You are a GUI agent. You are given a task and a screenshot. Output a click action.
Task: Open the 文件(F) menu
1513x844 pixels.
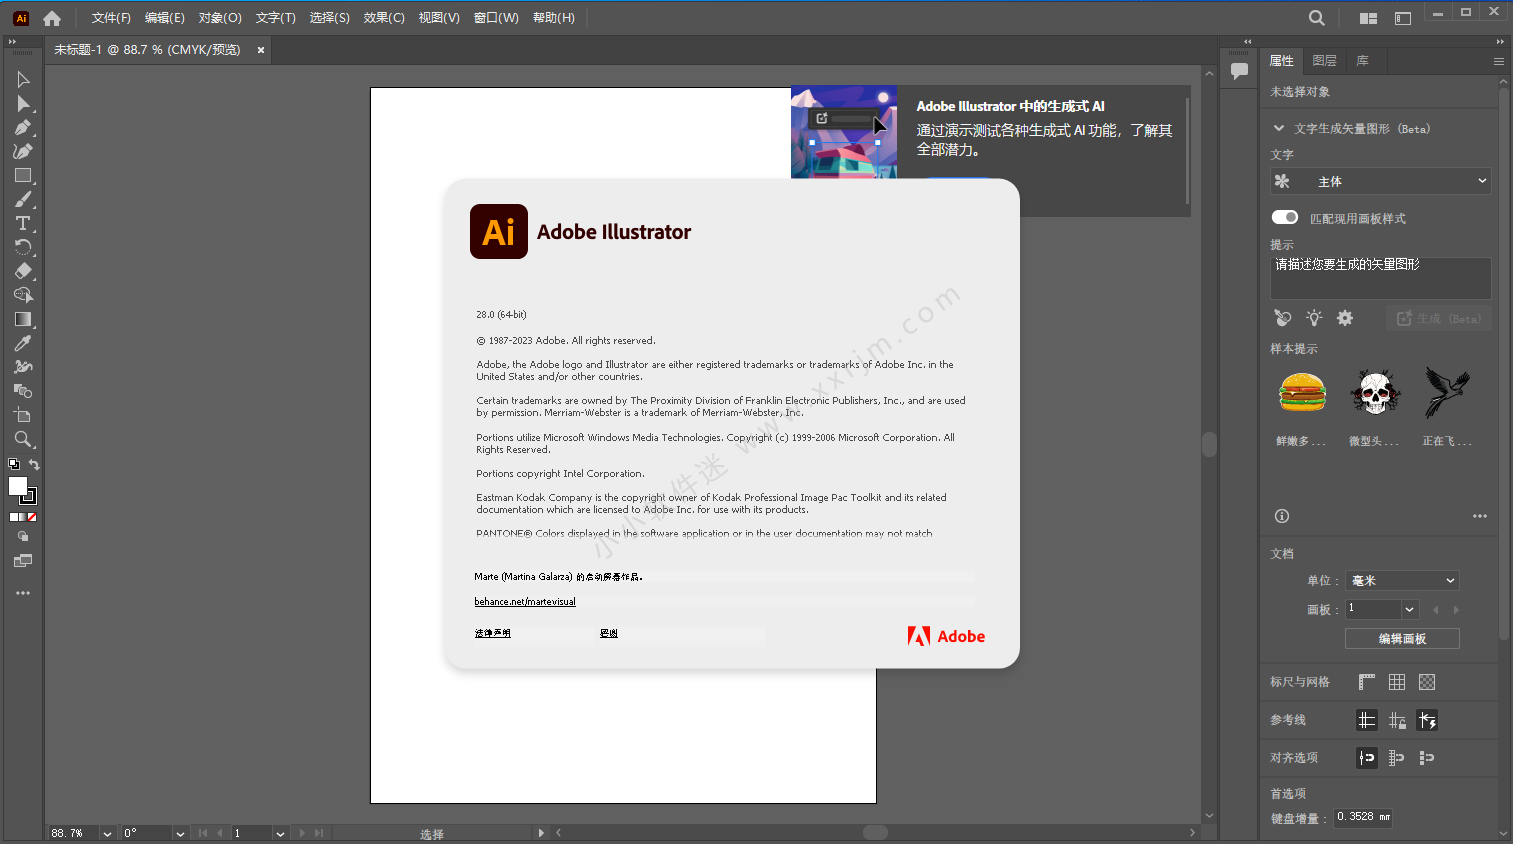point(111,18)
